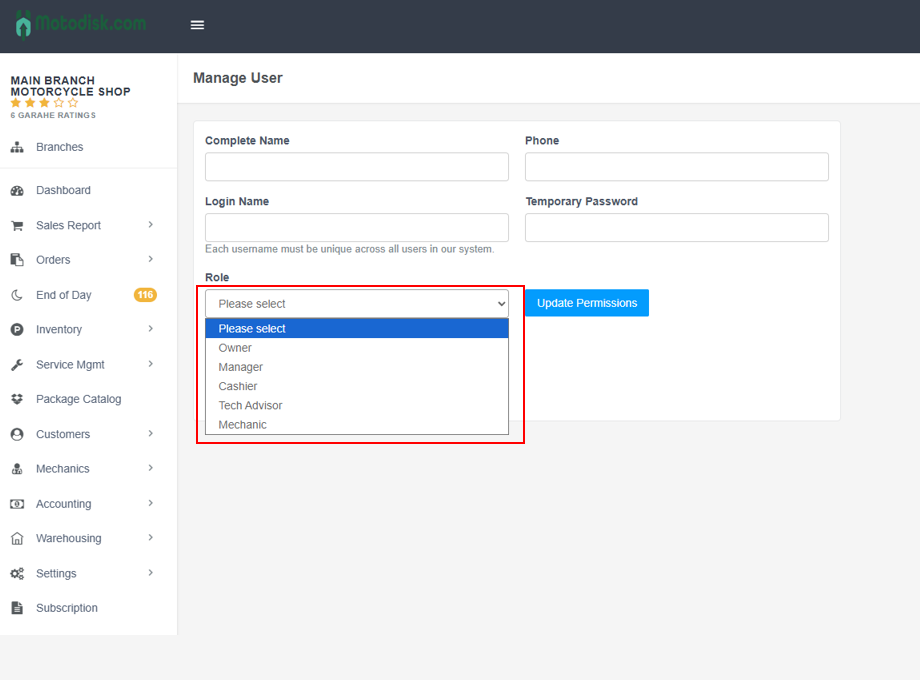
Task: Click the hamburger menu icon in header
Action: (197, 25)
